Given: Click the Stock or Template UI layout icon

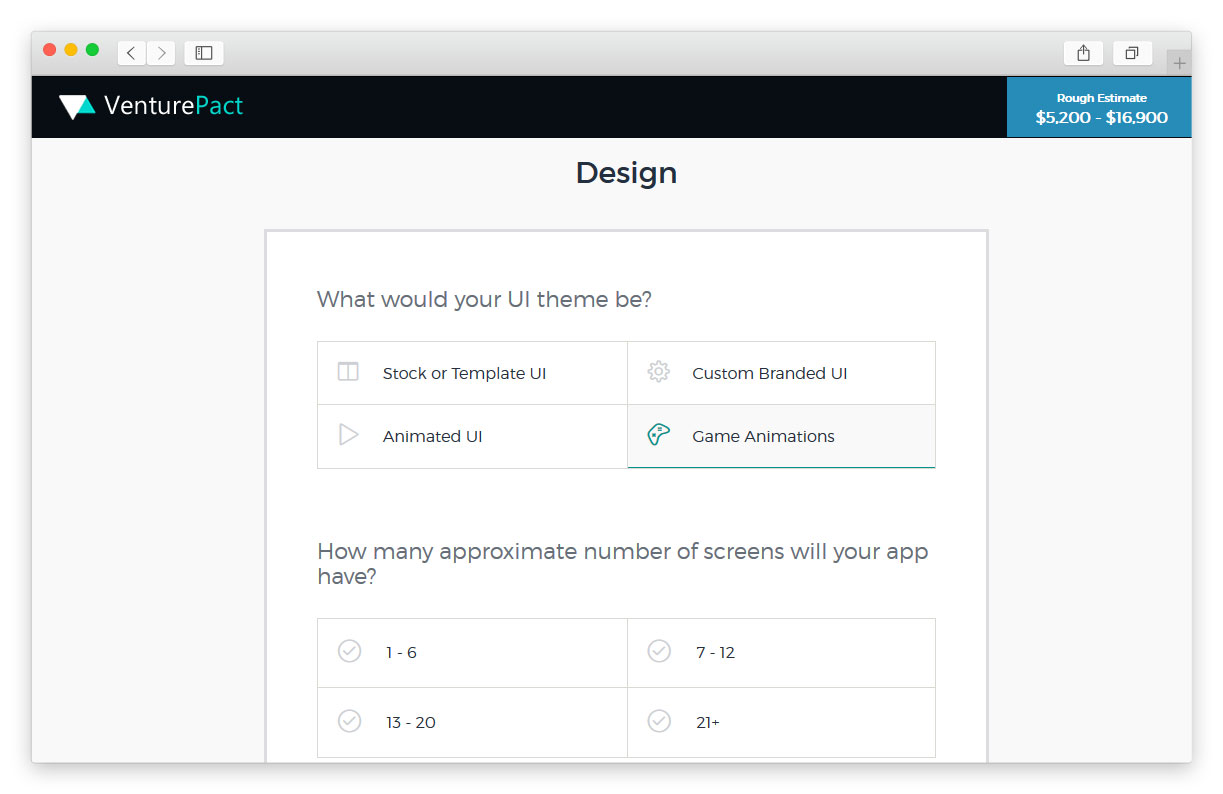Looking at the screenshot, I should [348, 372].
